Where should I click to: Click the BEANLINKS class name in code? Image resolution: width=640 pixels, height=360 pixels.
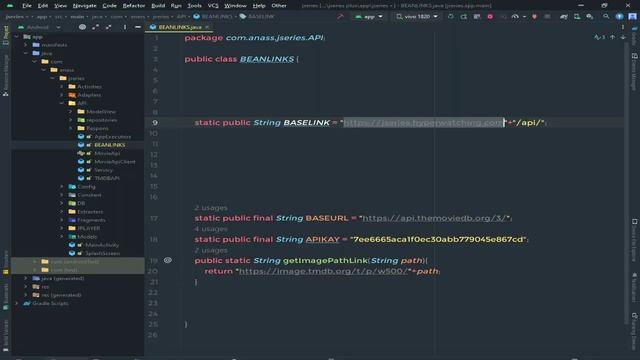(x=267, y=59)
